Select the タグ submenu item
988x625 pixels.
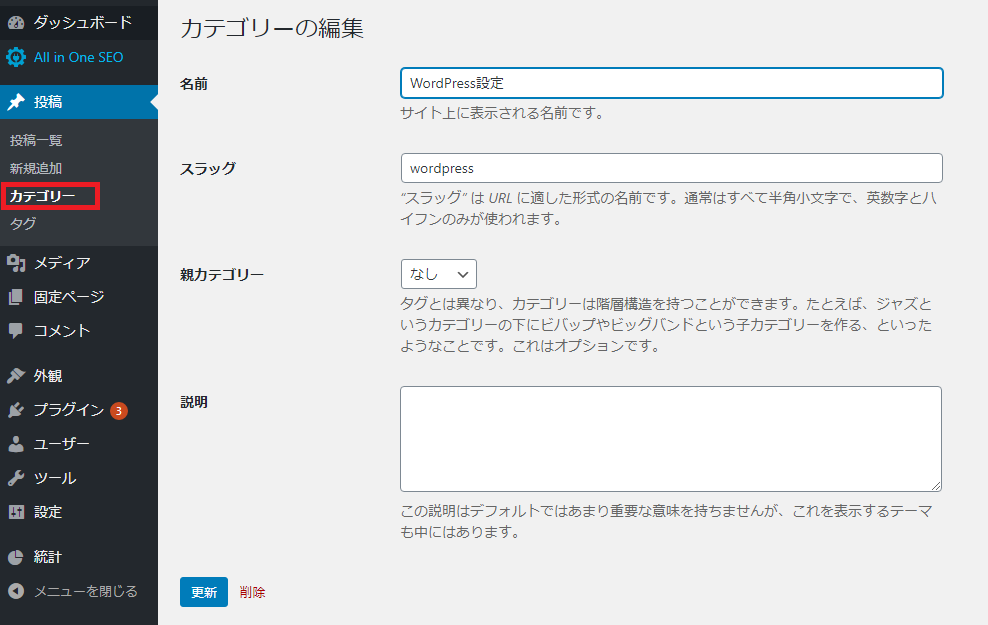(x=23, y=224)
